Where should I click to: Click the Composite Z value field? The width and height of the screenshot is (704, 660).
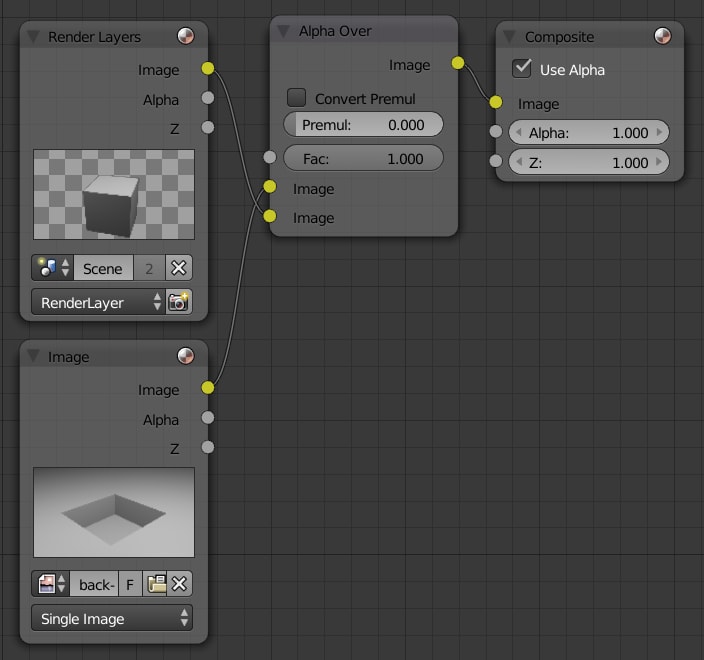tap(589, 162)
